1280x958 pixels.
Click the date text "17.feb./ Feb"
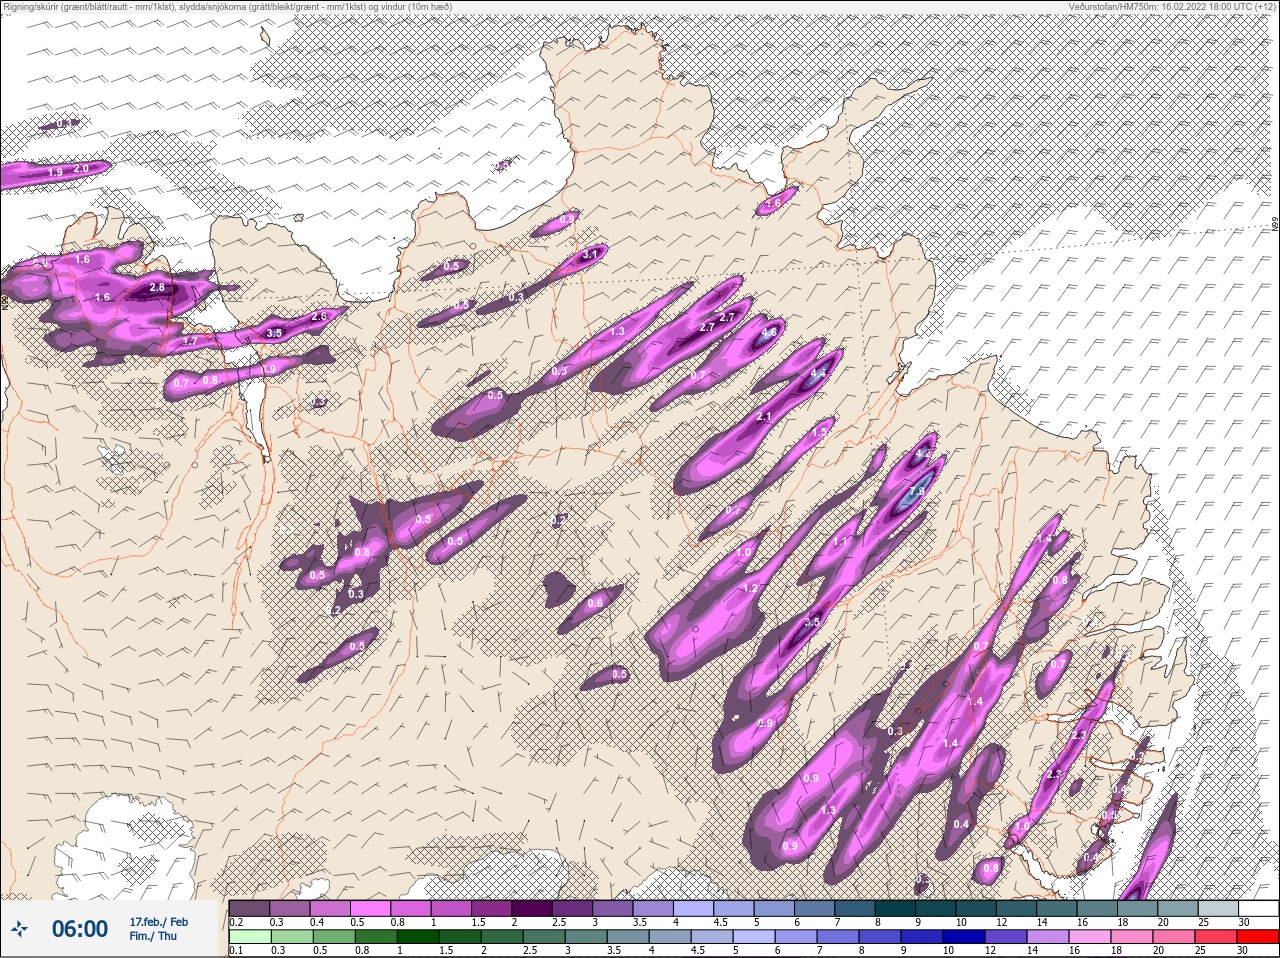[x=158, y=921]
